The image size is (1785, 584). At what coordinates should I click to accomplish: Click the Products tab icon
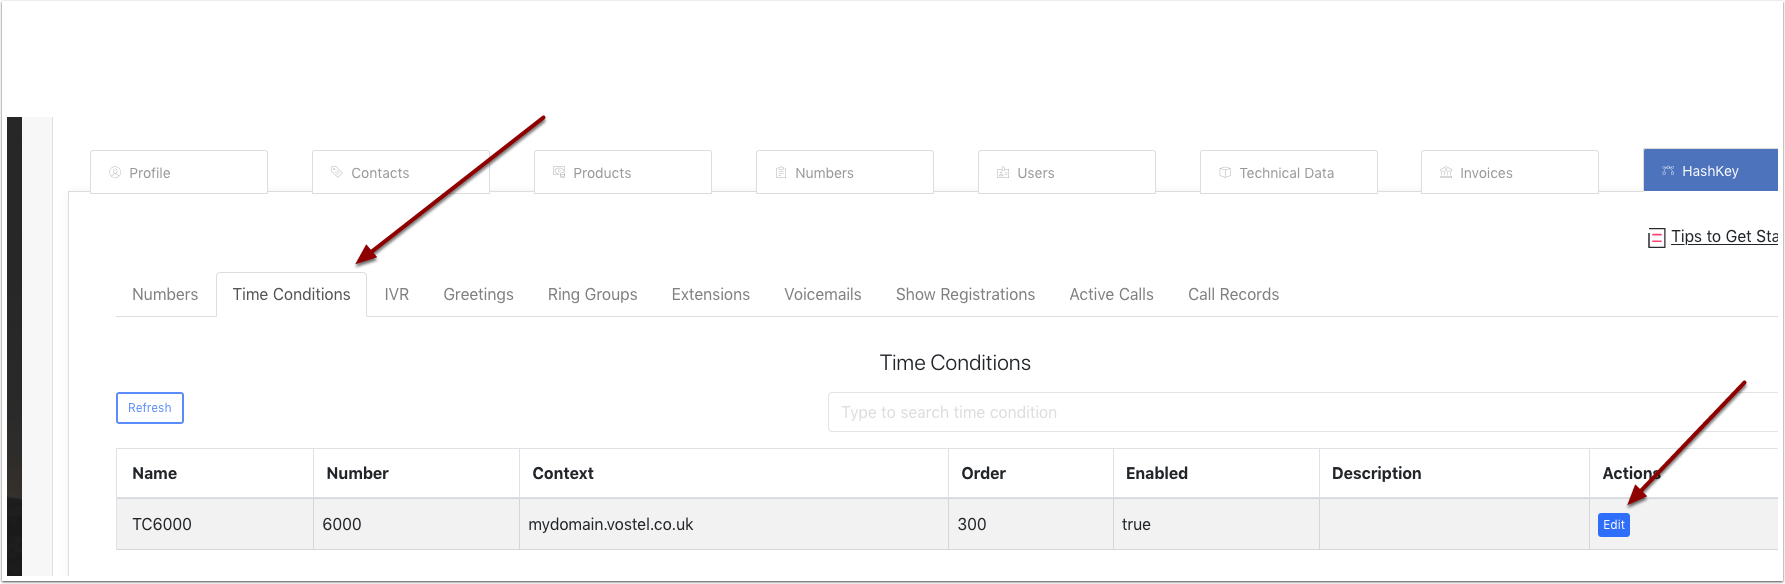(559, 172)
